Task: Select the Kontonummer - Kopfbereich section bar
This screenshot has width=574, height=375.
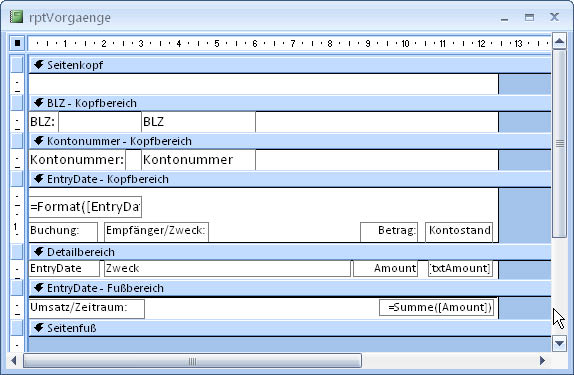Action: (x=290, y=141)
